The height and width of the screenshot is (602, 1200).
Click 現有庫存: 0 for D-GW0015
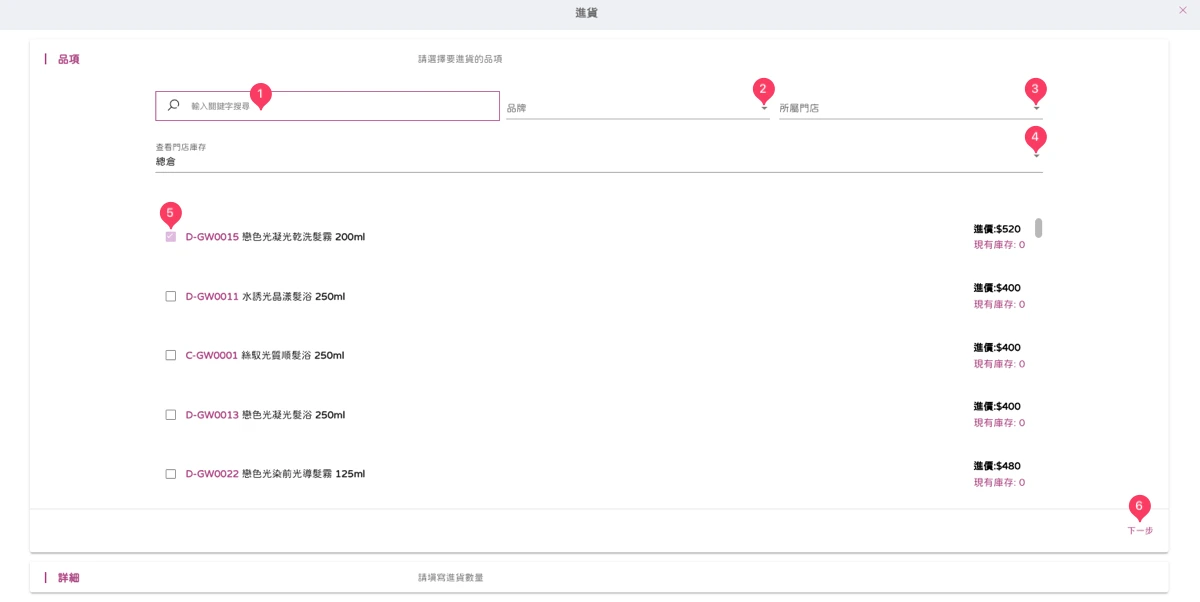click(x=999, y=244)
